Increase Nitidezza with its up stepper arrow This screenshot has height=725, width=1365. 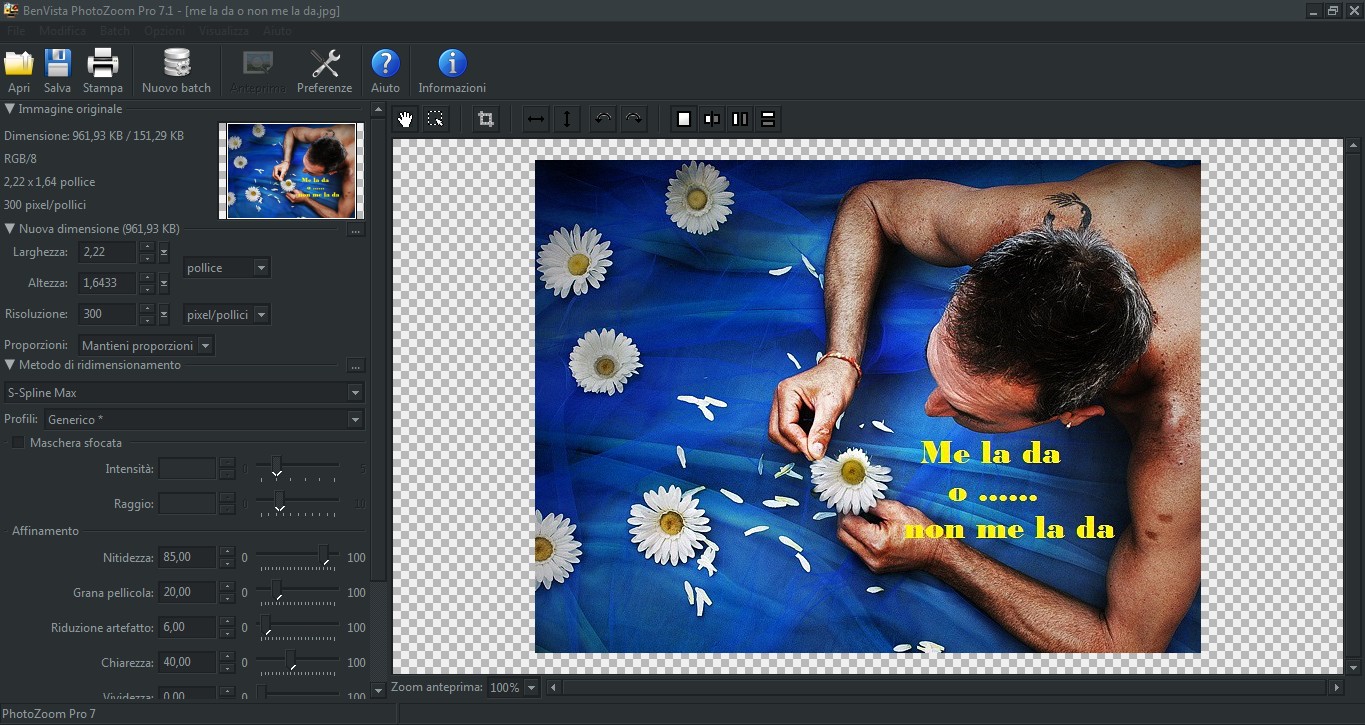[227, 551]
